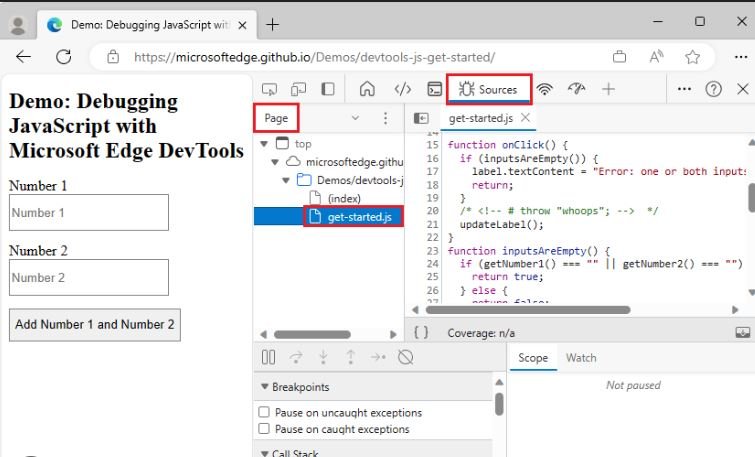Viewport: 755px width, 457px height.
Task: Open navigator tabs dropdown chevron
Action: (355, 118)
